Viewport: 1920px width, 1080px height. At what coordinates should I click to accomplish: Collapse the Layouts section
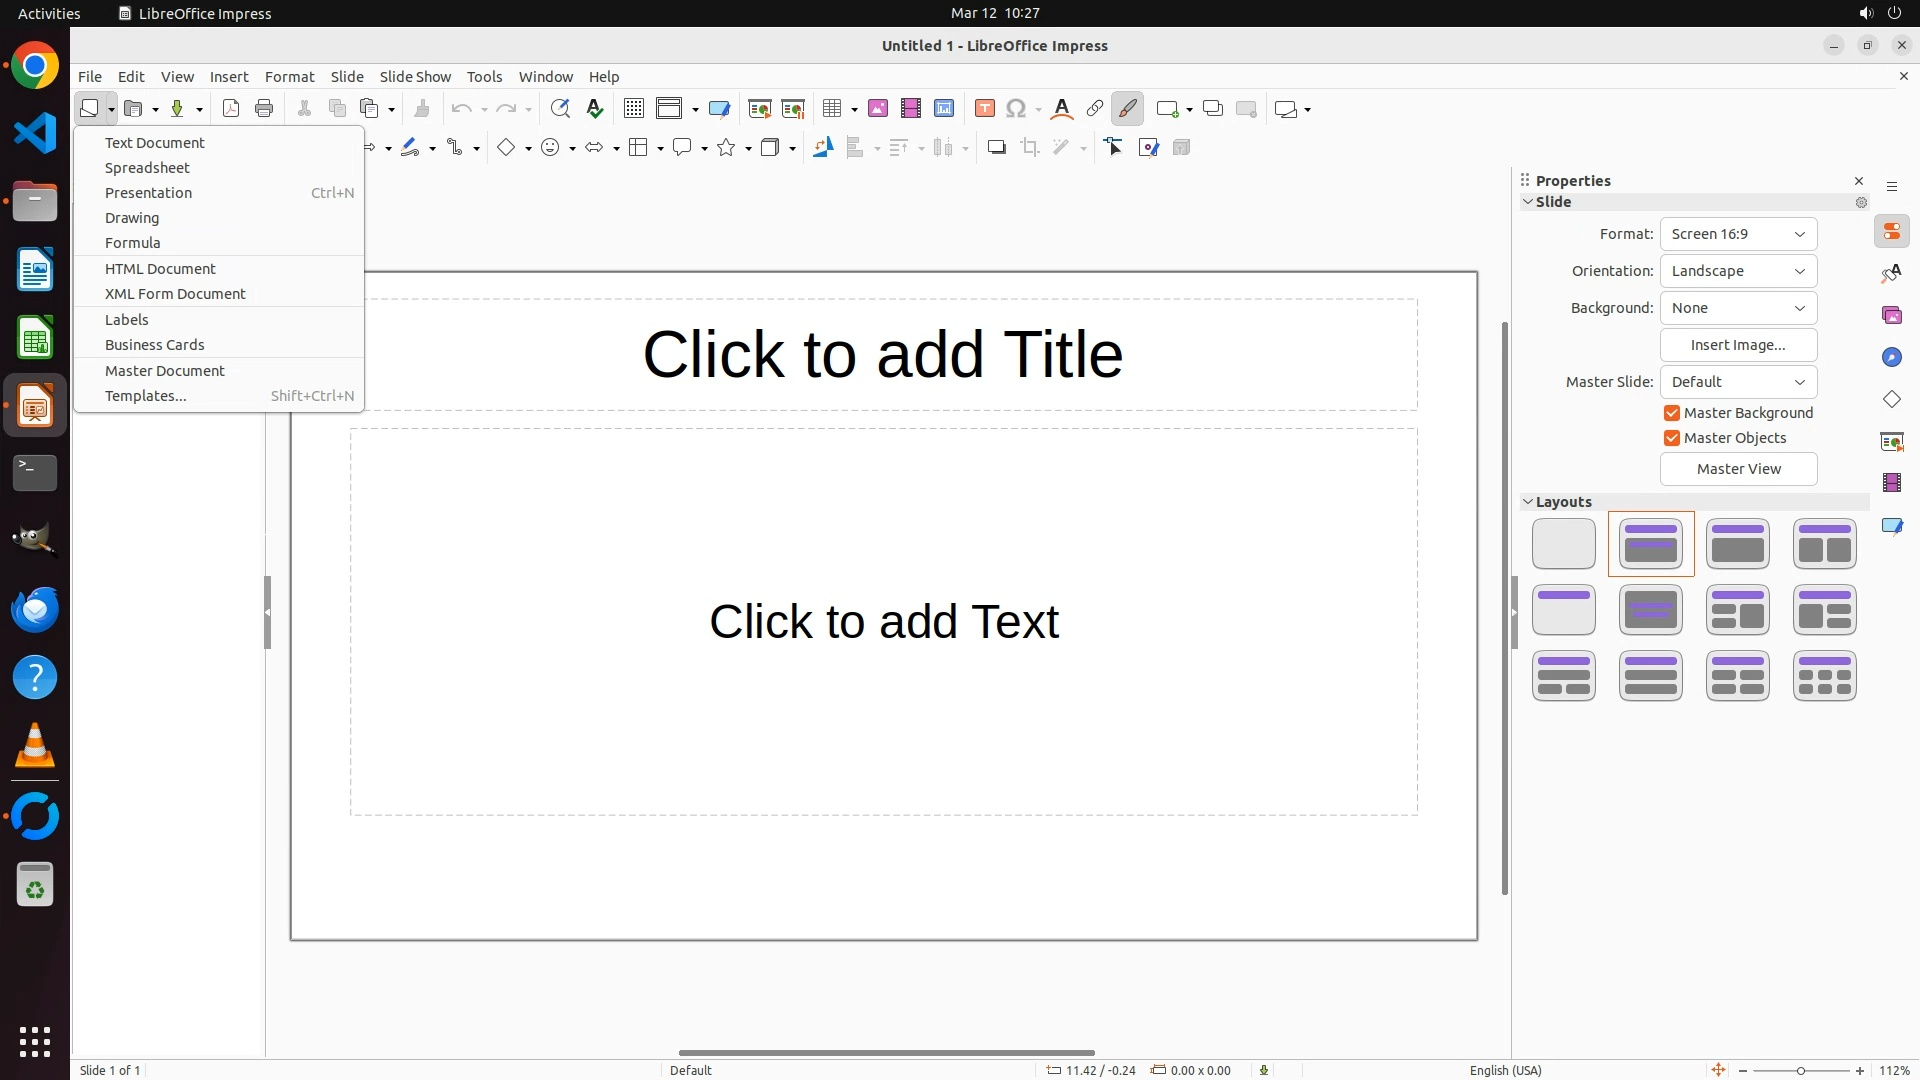coord(1528,502)
